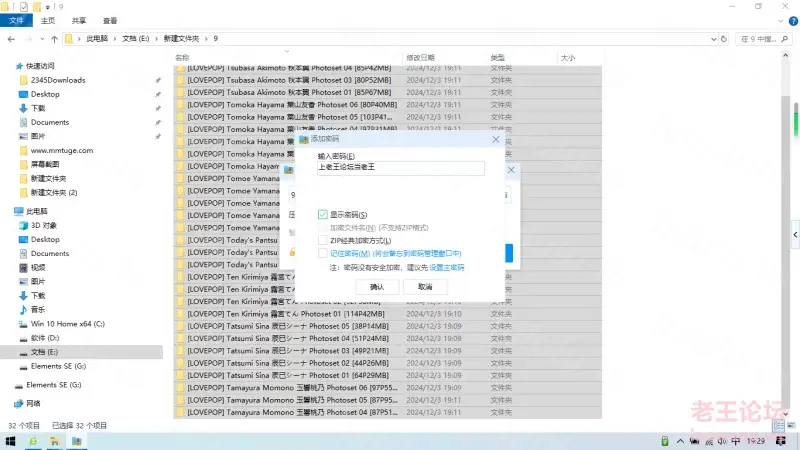Uncheck the 显示密码 checkbox

click(322, 215)
